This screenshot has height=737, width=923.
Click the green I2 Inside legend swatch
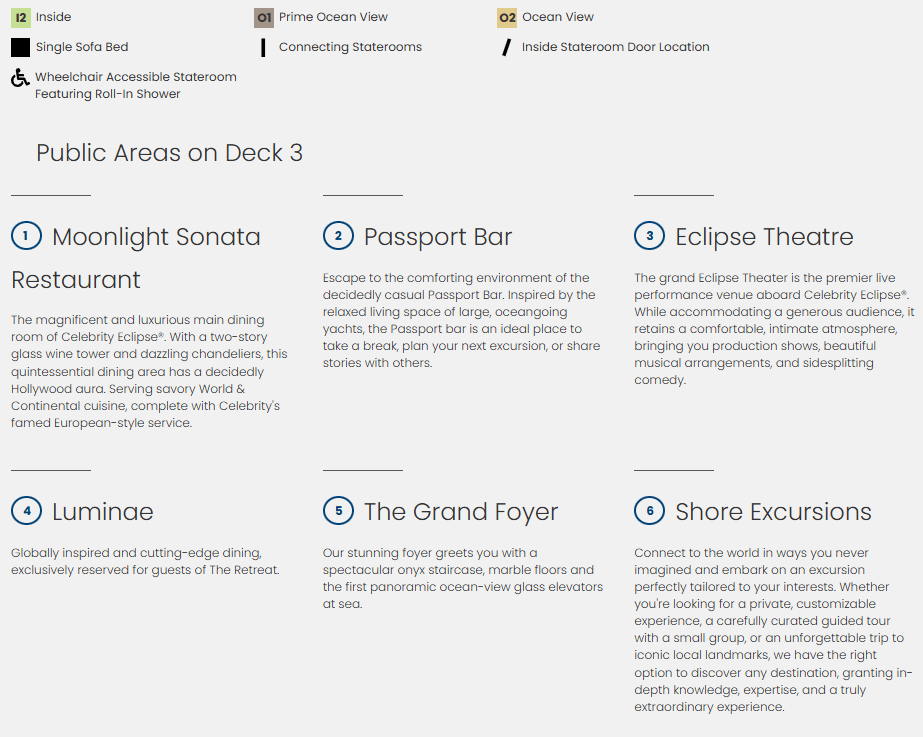coord(20,17)
